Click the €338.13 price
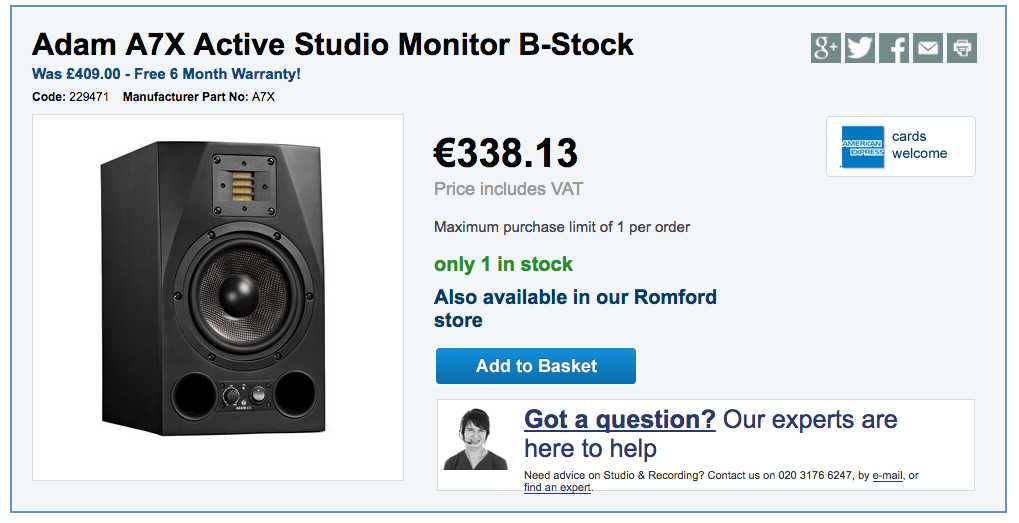Viewport: 1019px width, 523px height. point(505,153)
